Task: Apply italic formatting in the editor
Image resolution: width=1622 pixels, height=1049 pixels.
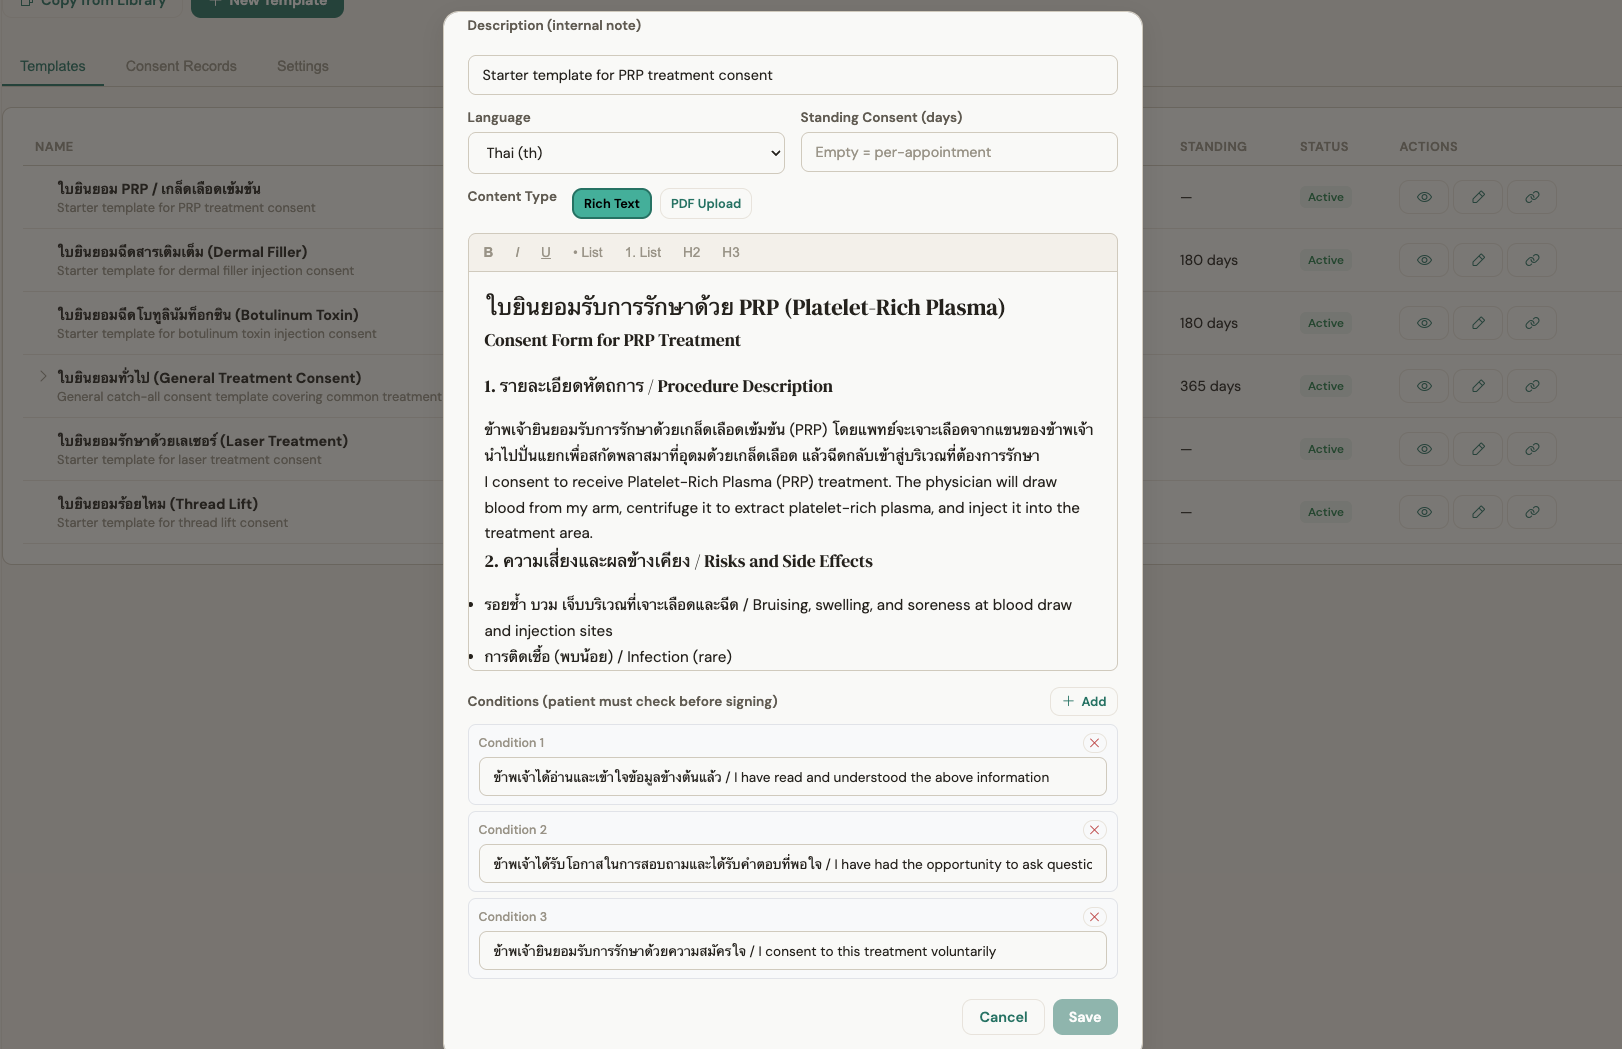Action: point(517,252)
